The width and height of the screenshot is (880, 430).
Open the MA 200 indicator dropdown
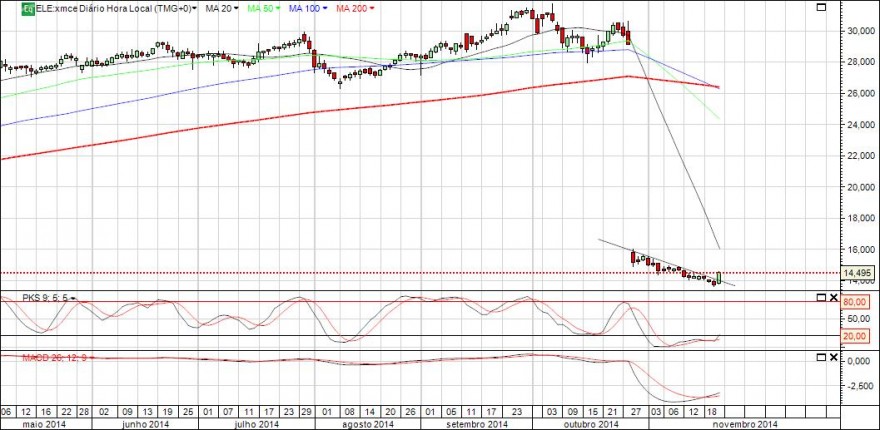[x=356, y=8]
